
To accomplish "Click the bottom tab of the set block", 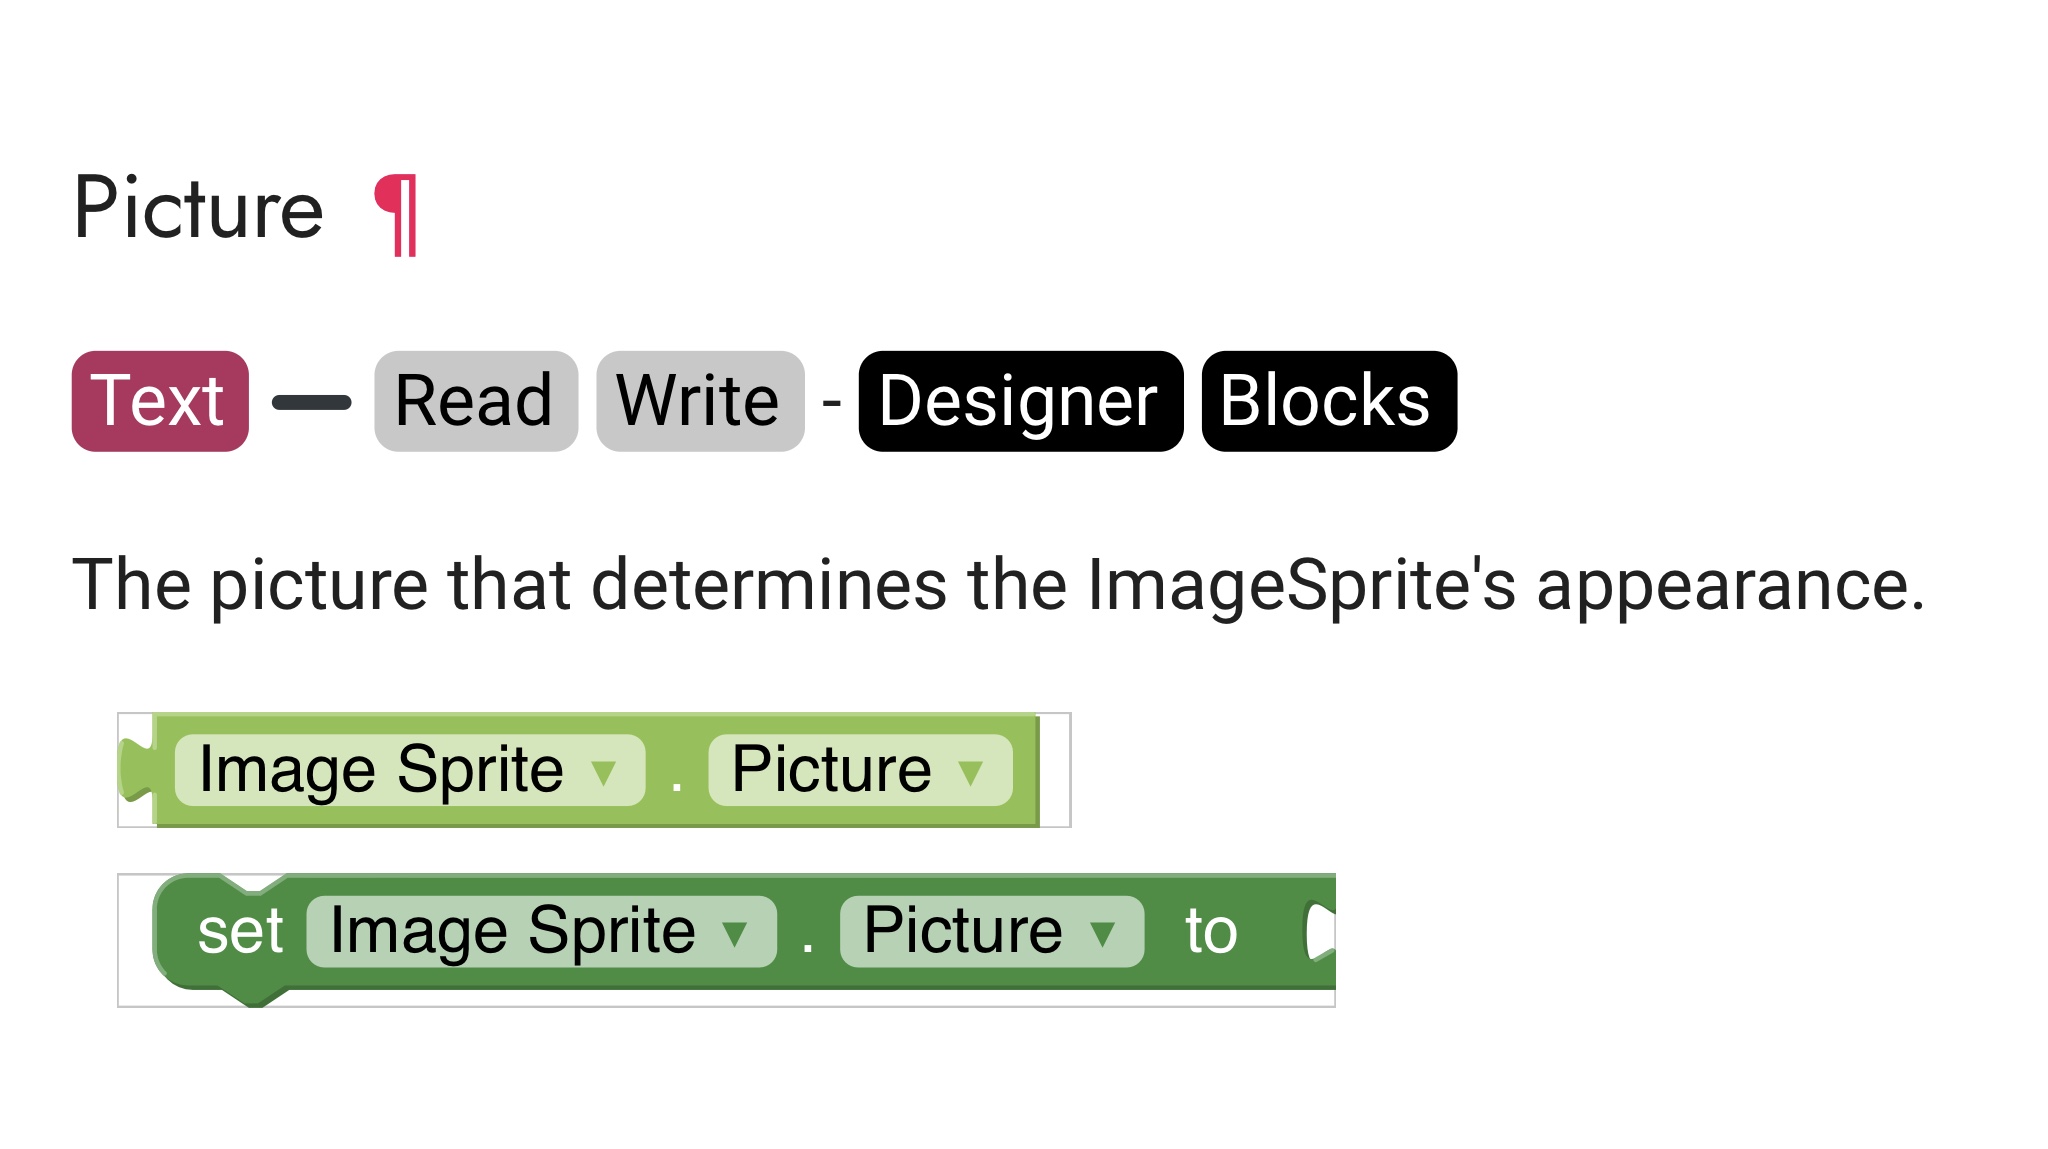I will [x=254, y=996].
